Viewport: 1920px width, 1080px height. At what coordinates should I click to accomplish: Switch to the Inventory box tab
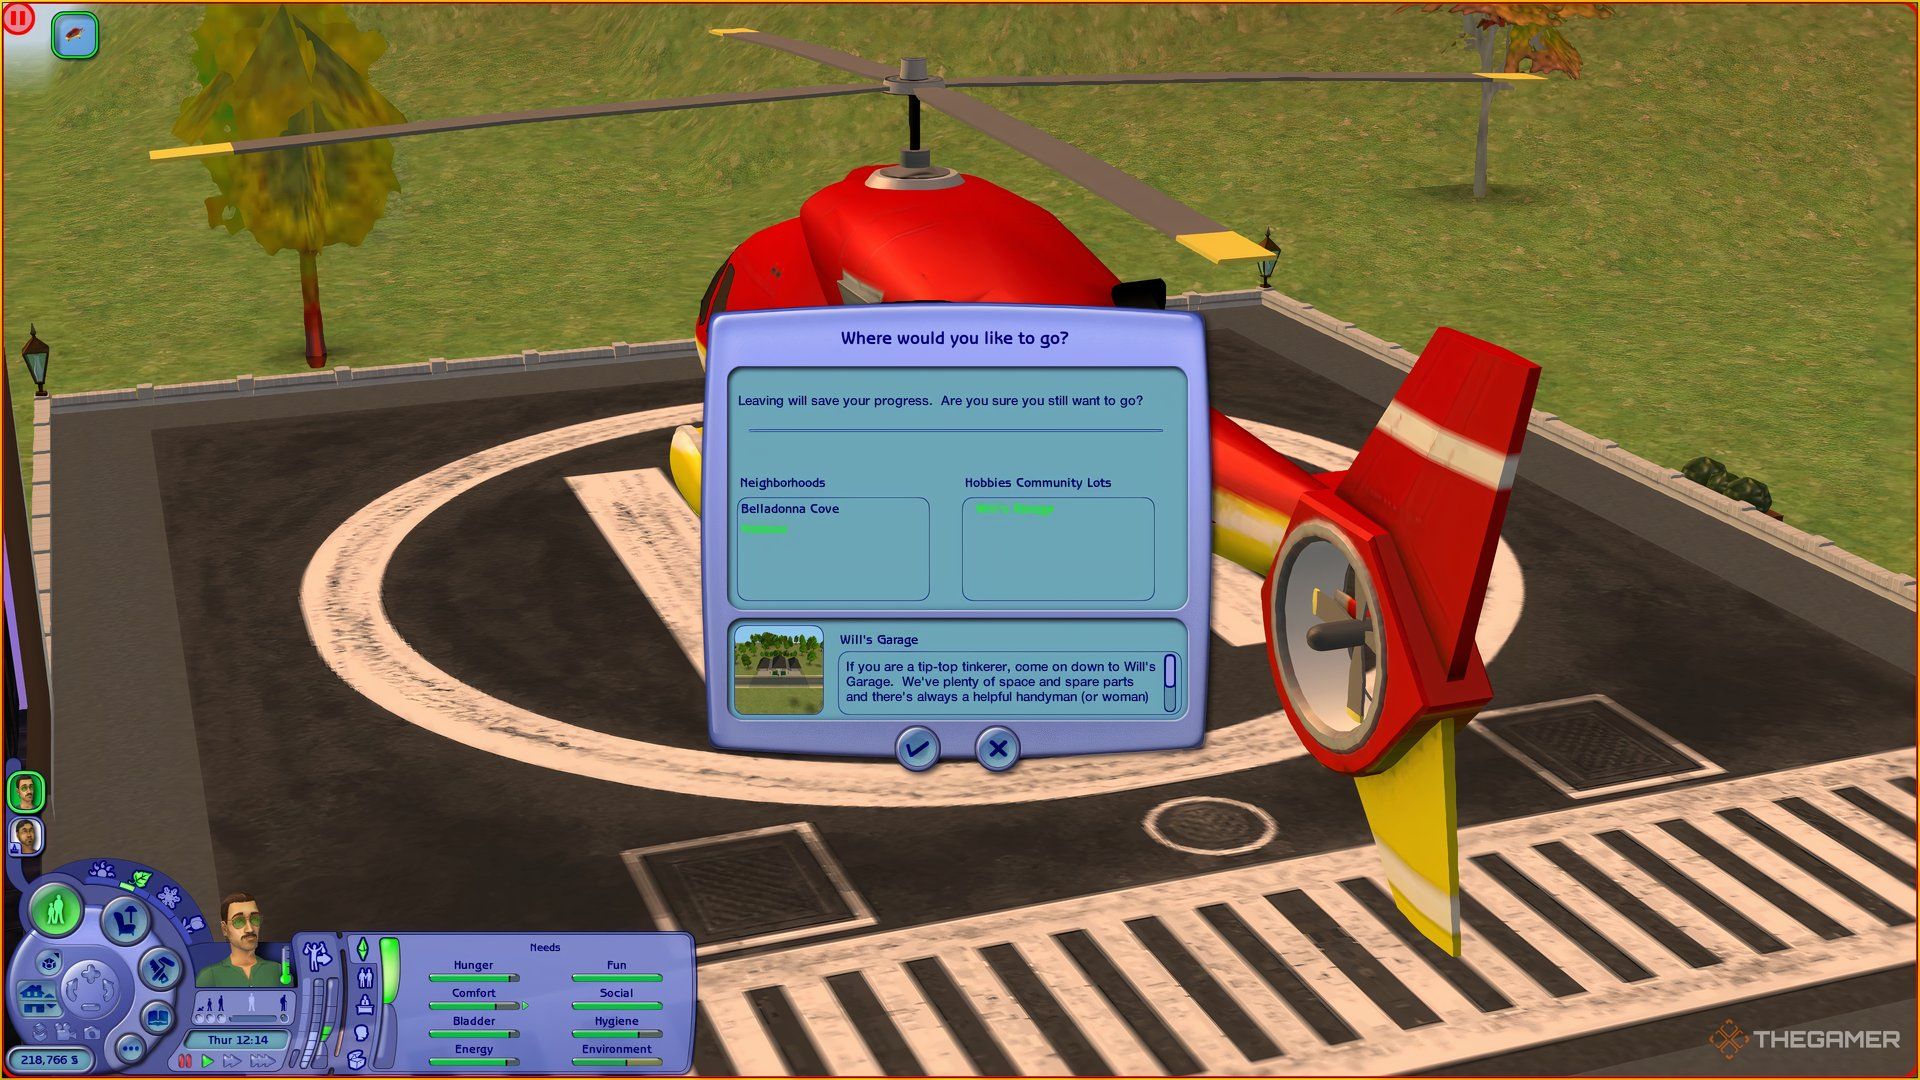(x=357, y=1060)
